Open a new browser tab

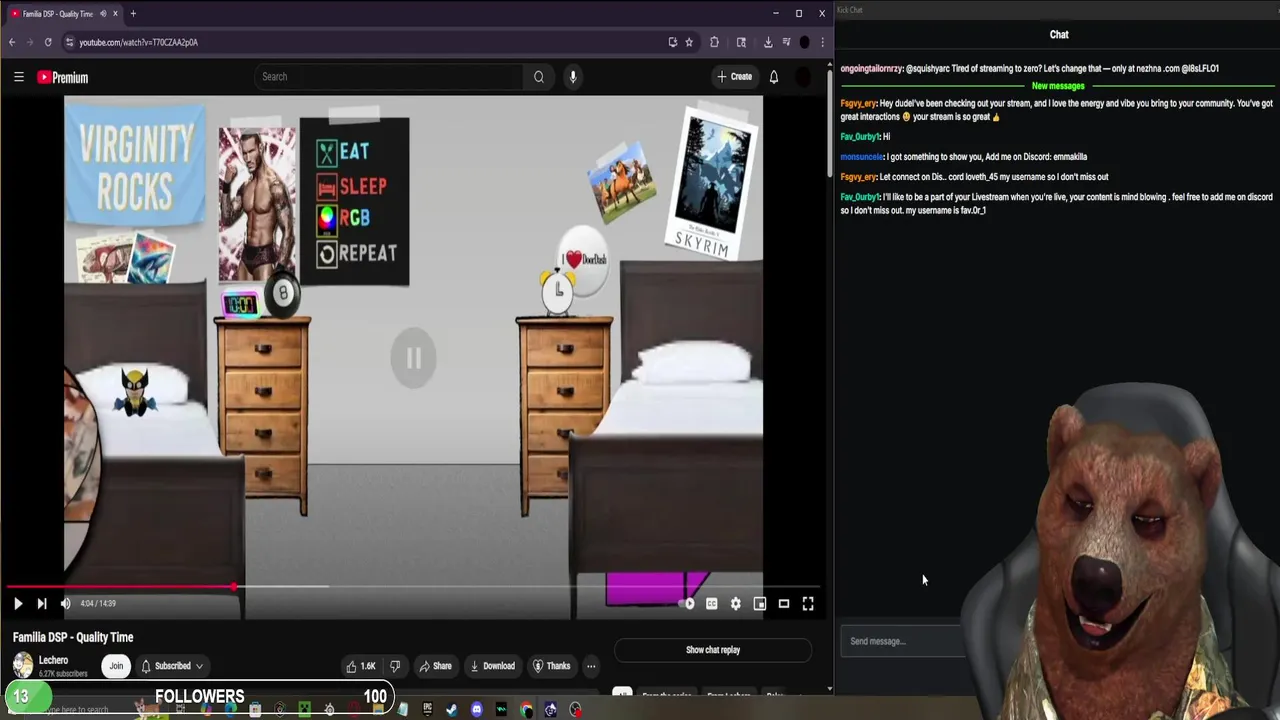[133, 14]
